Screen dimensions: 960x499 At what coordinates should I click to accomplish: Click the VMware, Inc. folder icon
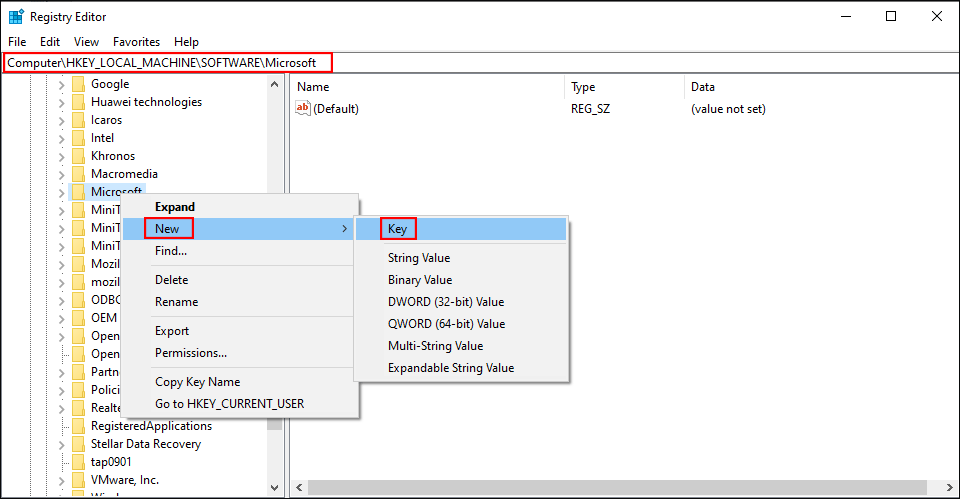(78, 480)
